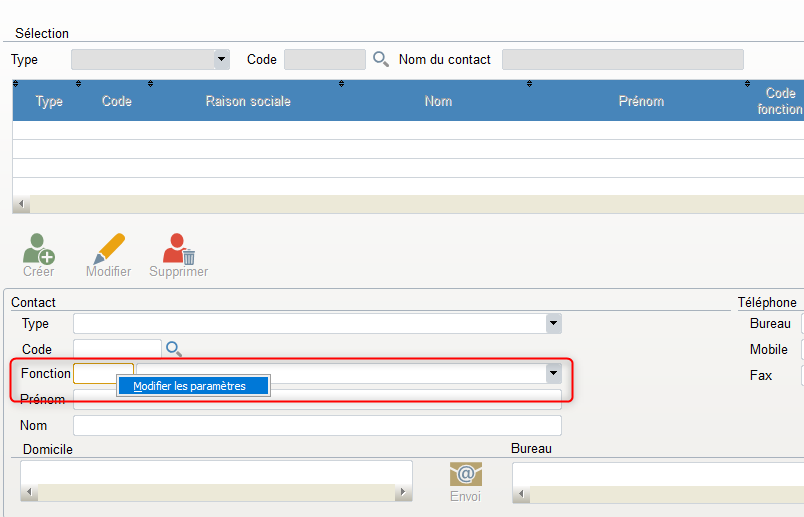Click the Code fonction column header
Viewport: 804px width, 517px height.
coord(779,101)
